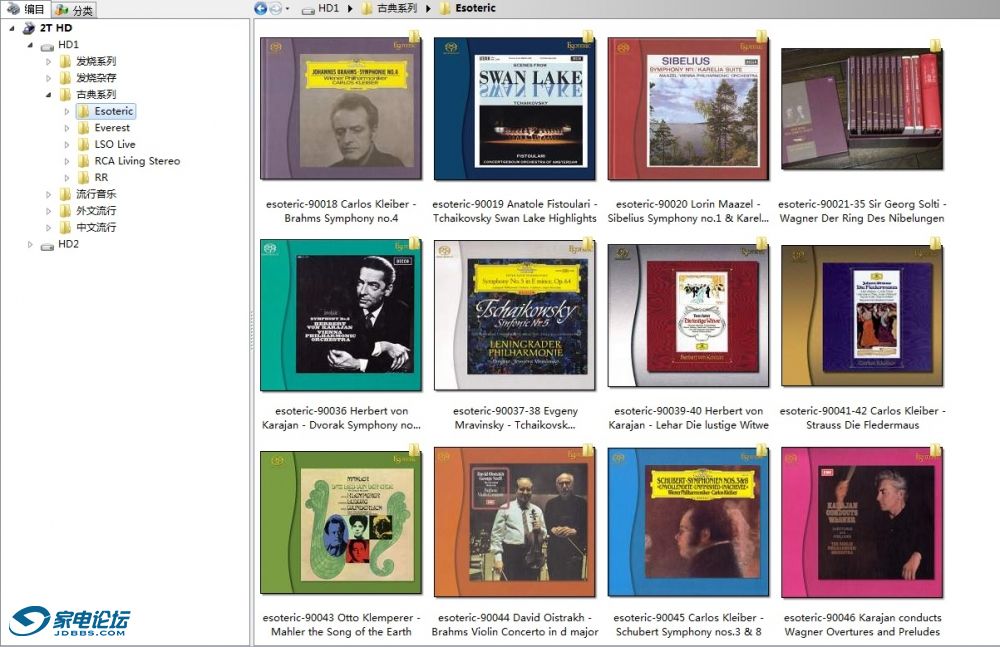The image size is (1000, 647).
Task: Expand the LSO Live folder node
Action: point(66,145)
